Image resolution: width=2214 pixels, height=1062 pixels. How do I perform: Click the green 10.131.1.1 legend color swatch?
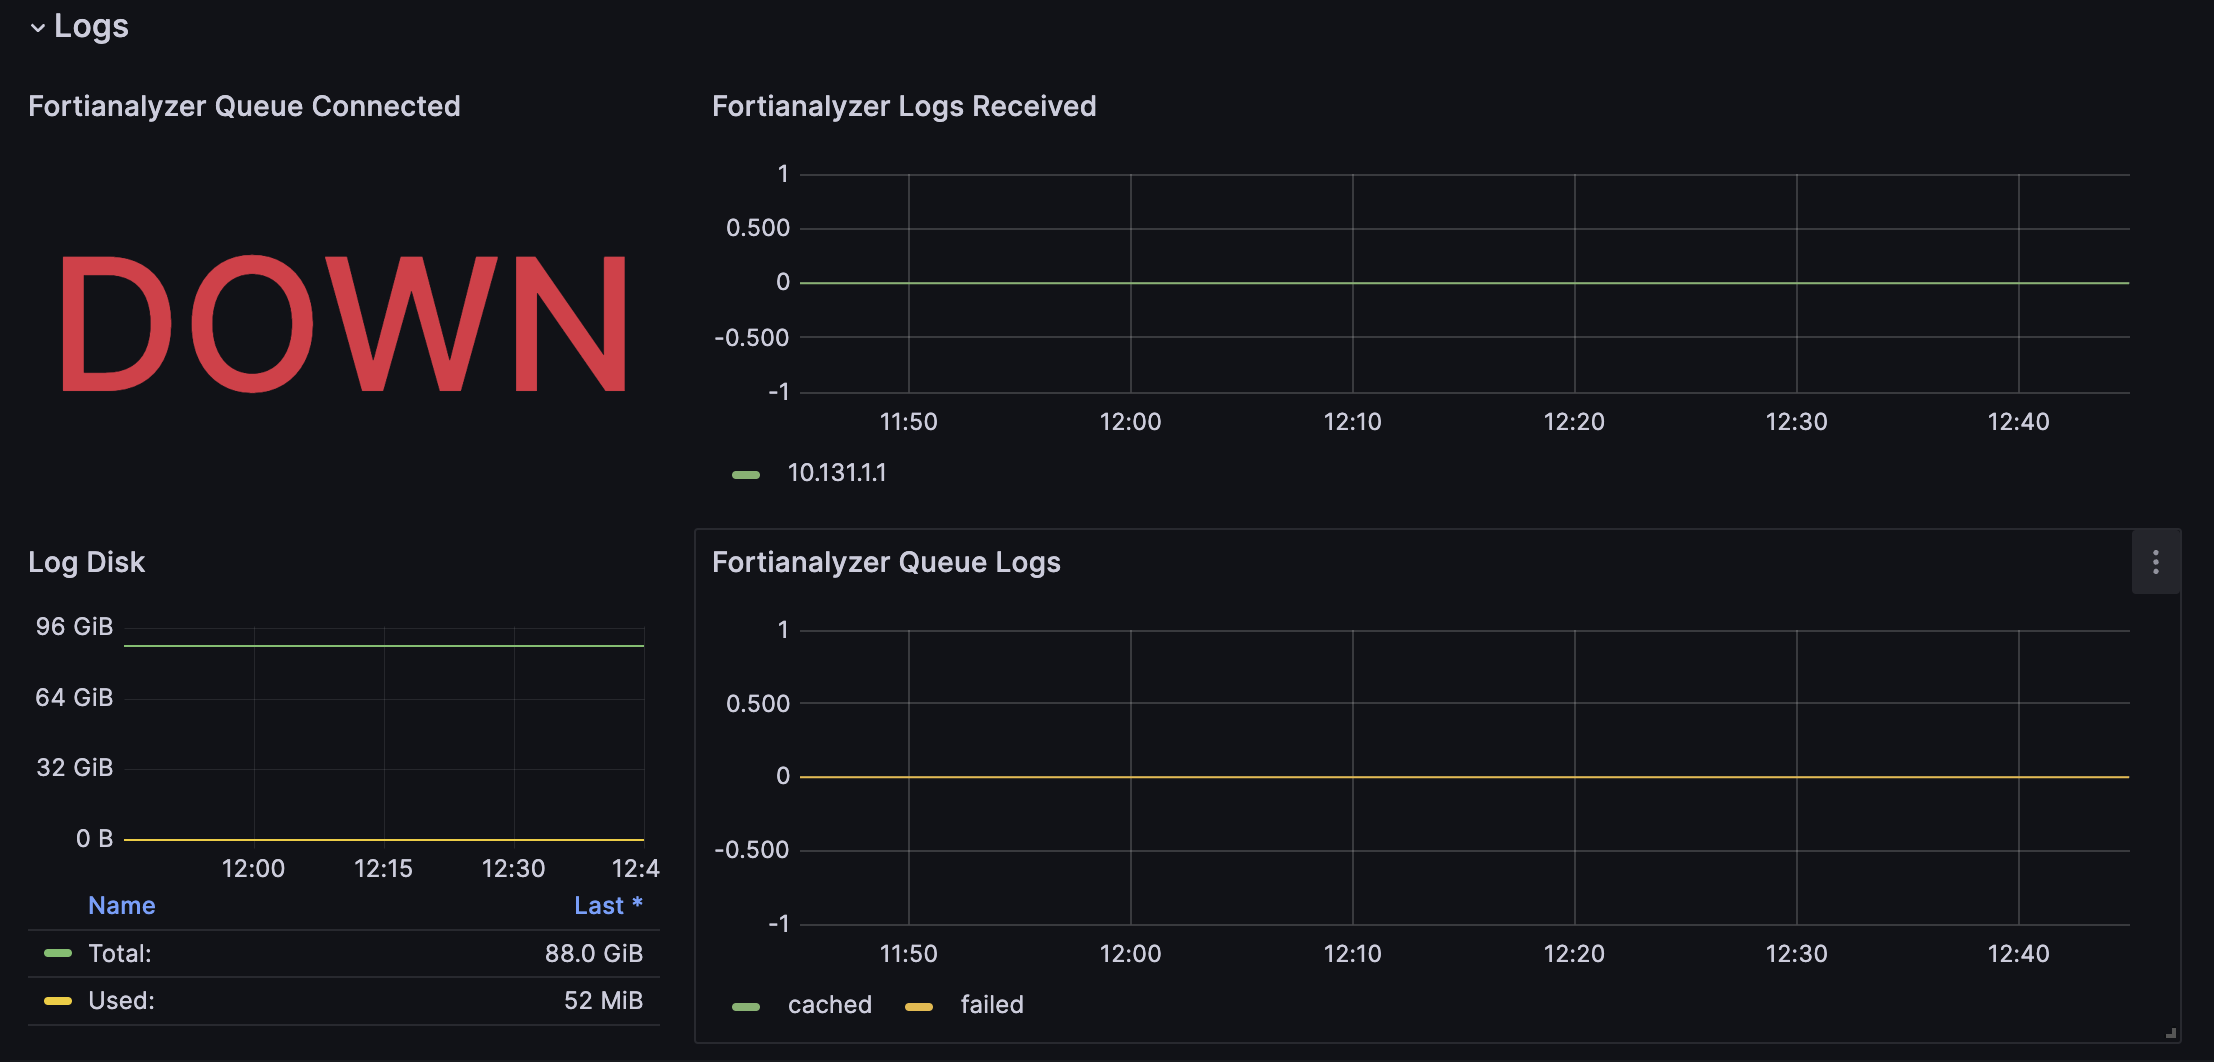[746, 475]
